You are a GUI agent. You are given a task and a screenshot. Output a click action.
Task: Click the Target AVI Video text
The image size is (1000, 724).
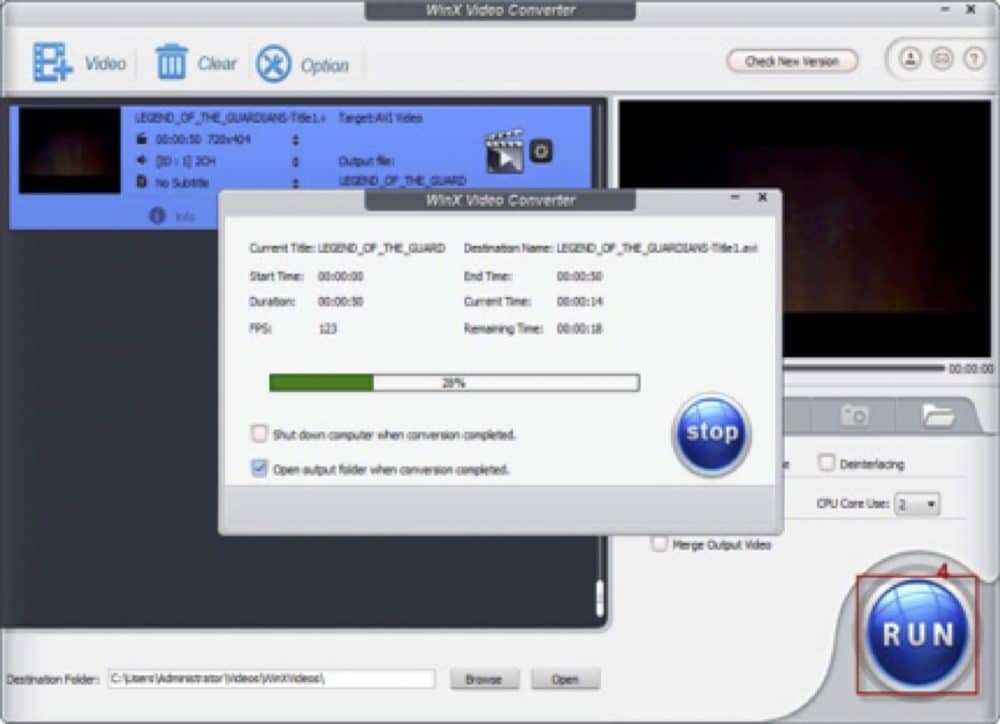[380, 117]
